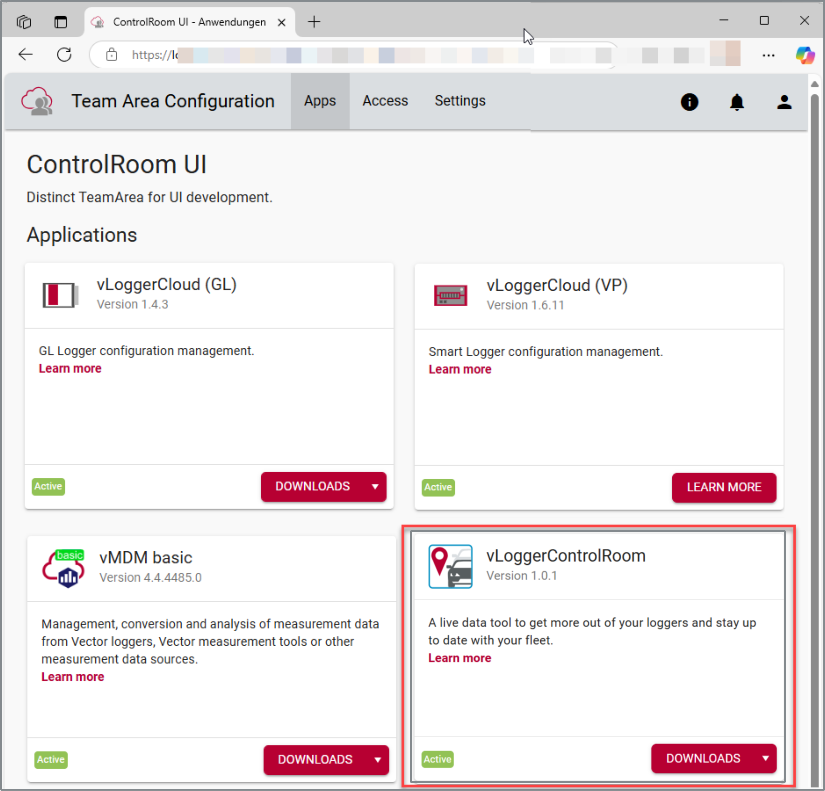The width and height of the screenshot is (825, 791).
Task: Follow the Learn more link under vMDM basic
Action: [73, 677]
